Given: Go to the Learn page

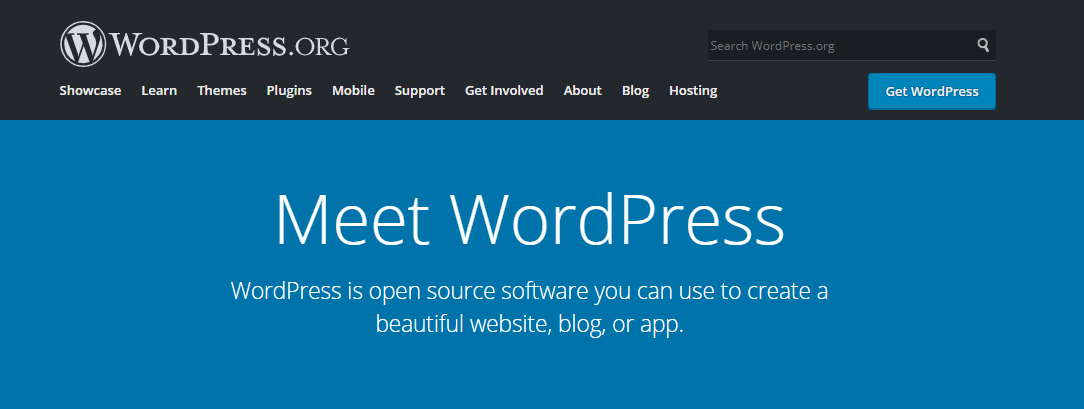Looking at the screenshot, I should 159,91.
